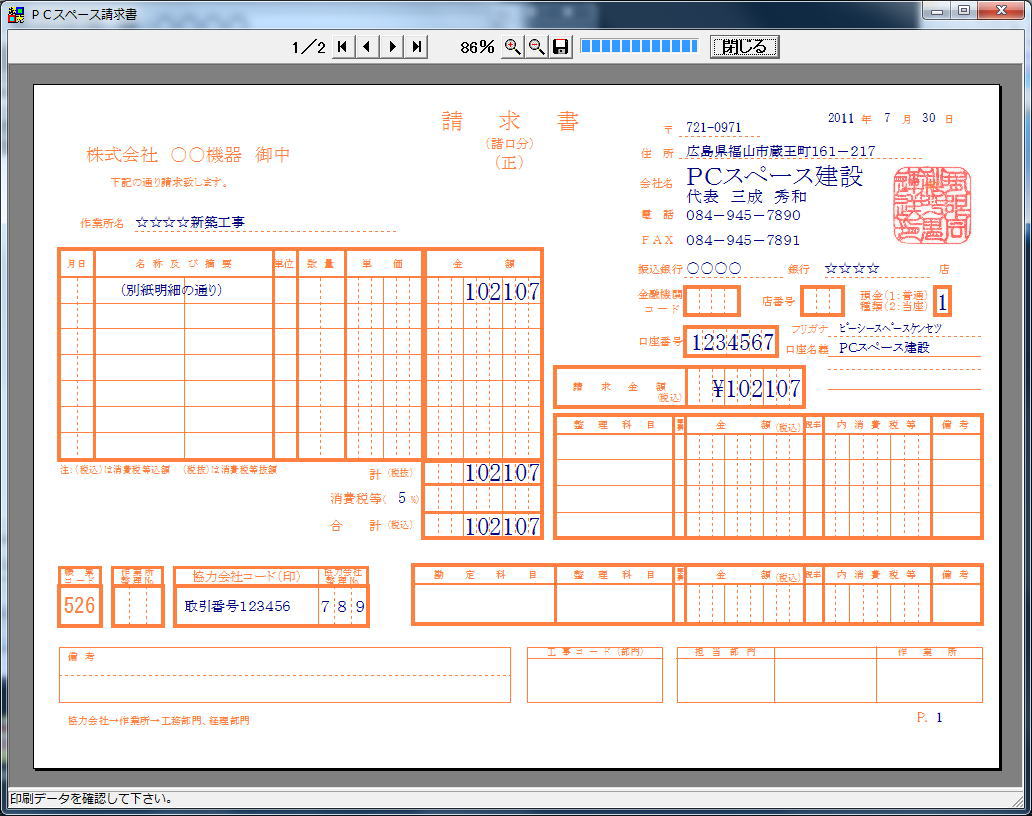1032x816 pixels.
Task: Click the code value 526
Action: [x=79, y=605]
